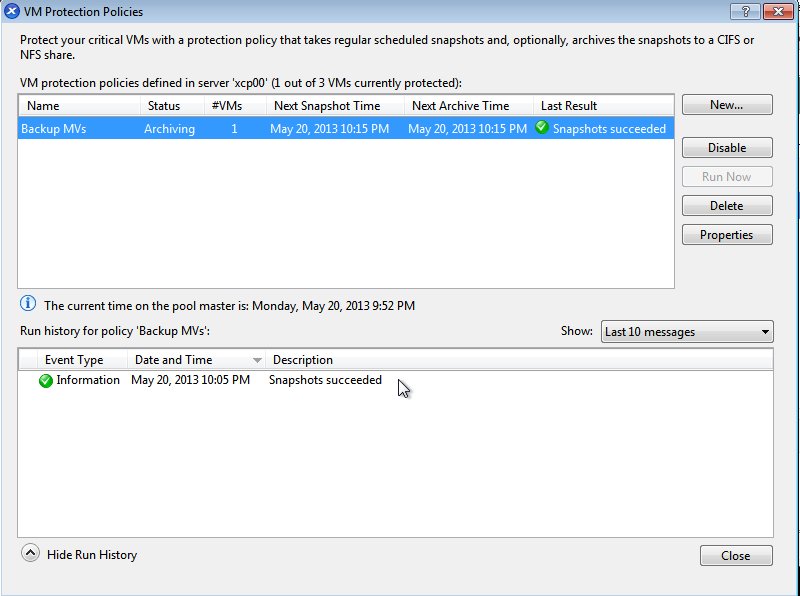Sort policies by the Name column header
Image resolution: width=800 pixels, height=596 pixels.
(x=80, y=106)
